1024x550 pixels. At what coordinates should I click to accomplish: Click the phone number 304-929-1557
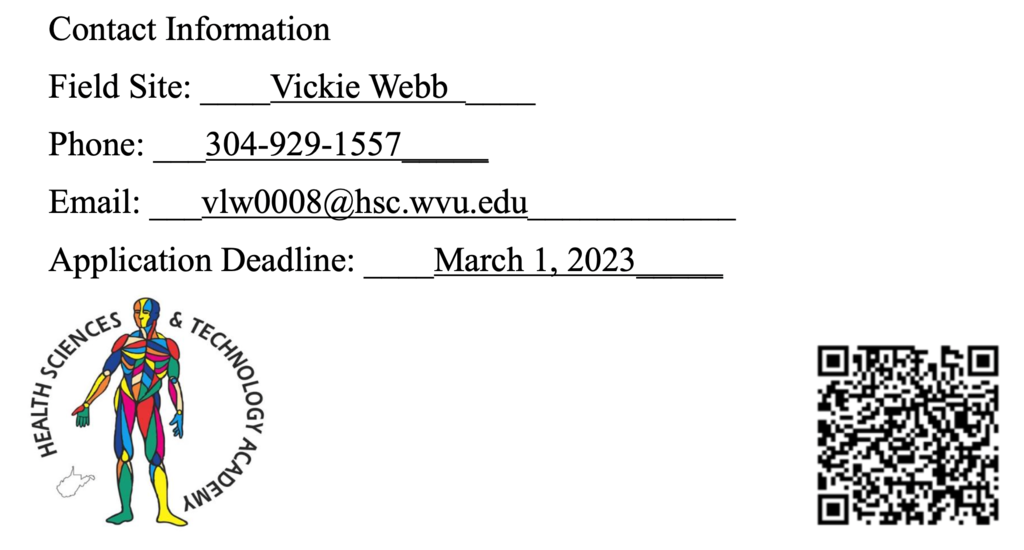pyautogui.click(x=303, y=144)
